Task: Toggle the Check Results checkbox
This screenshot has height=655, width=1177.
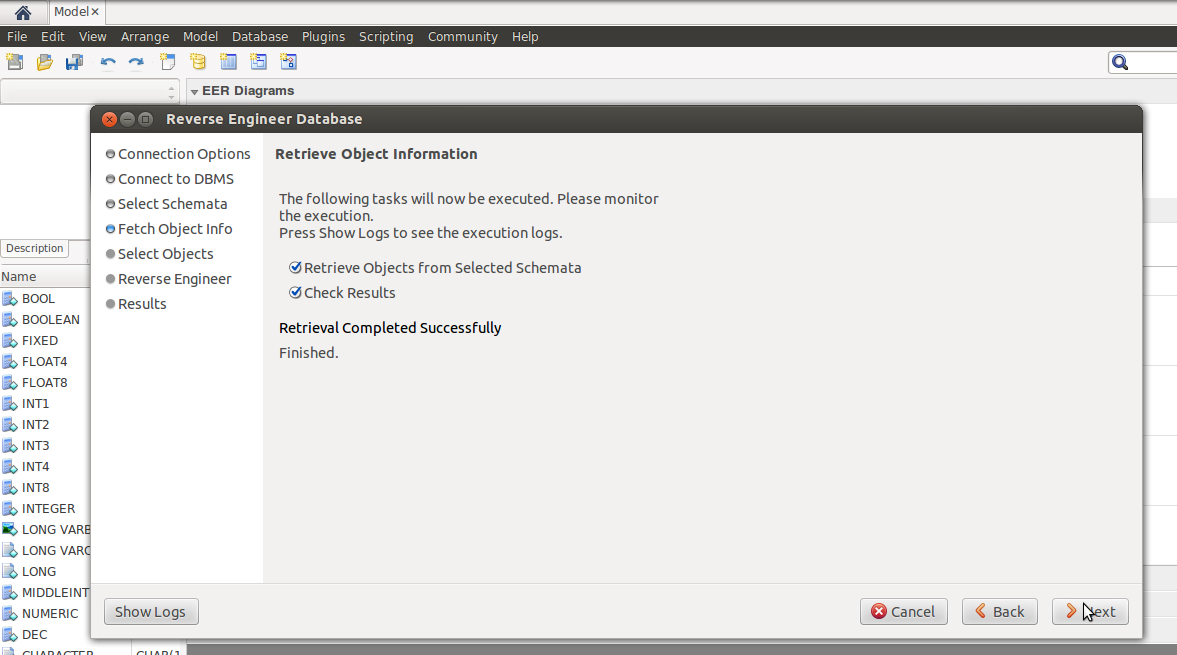Action: pyautogui.click(x=295, y=292)
